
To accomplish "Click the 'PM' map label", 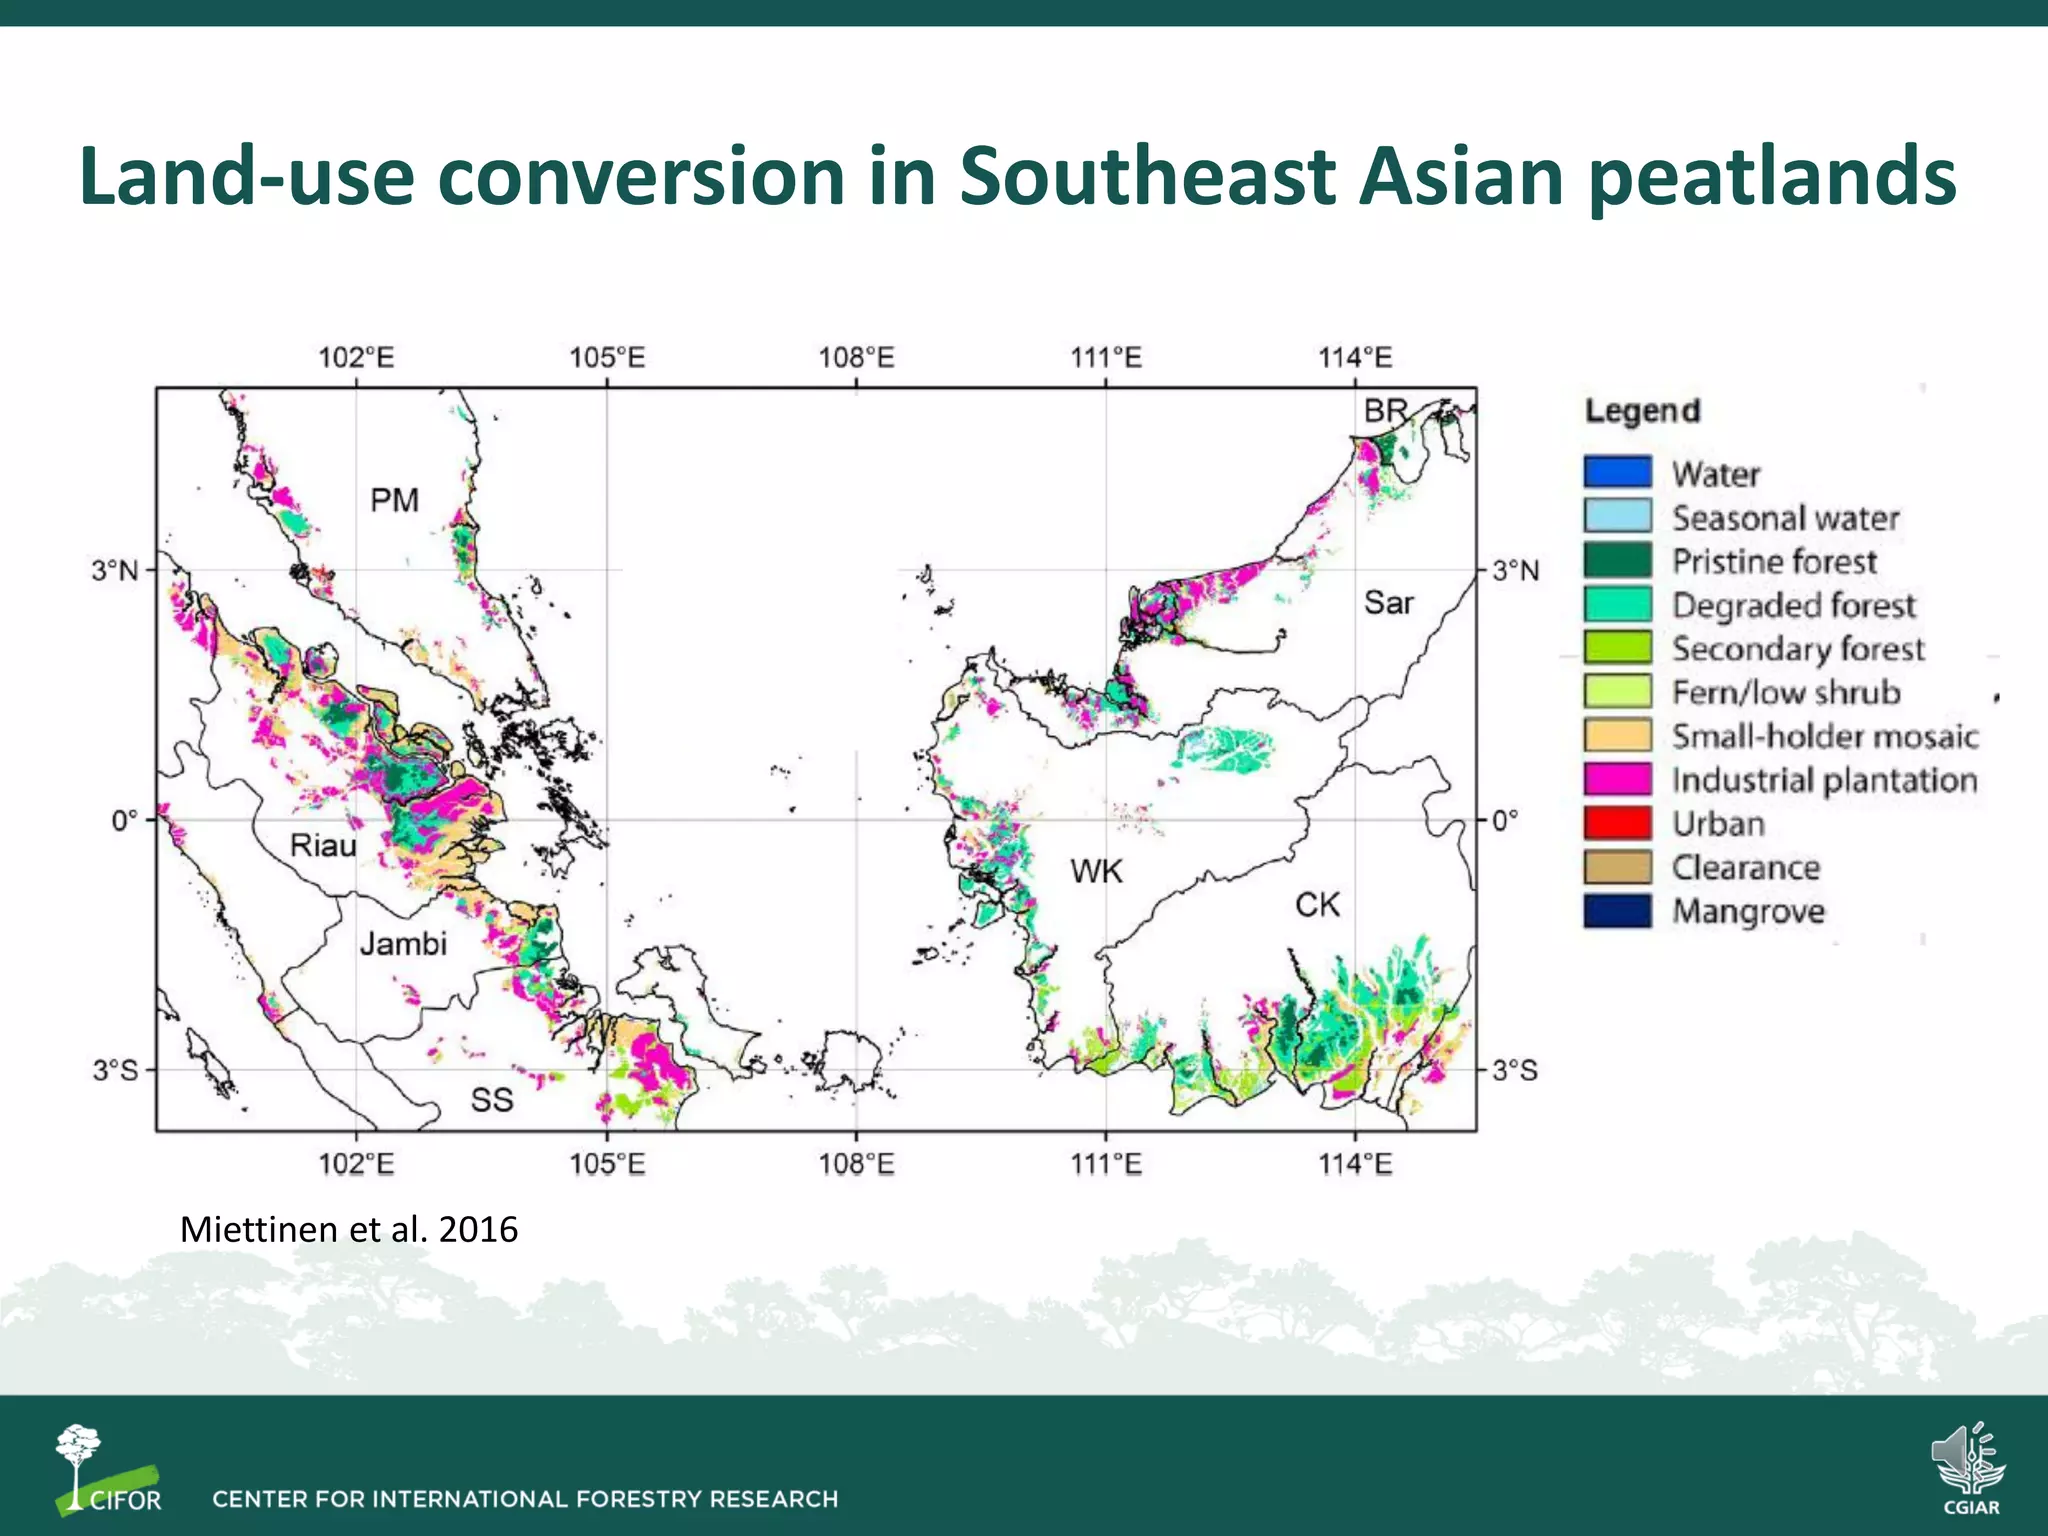I will (x=394, y=500).
